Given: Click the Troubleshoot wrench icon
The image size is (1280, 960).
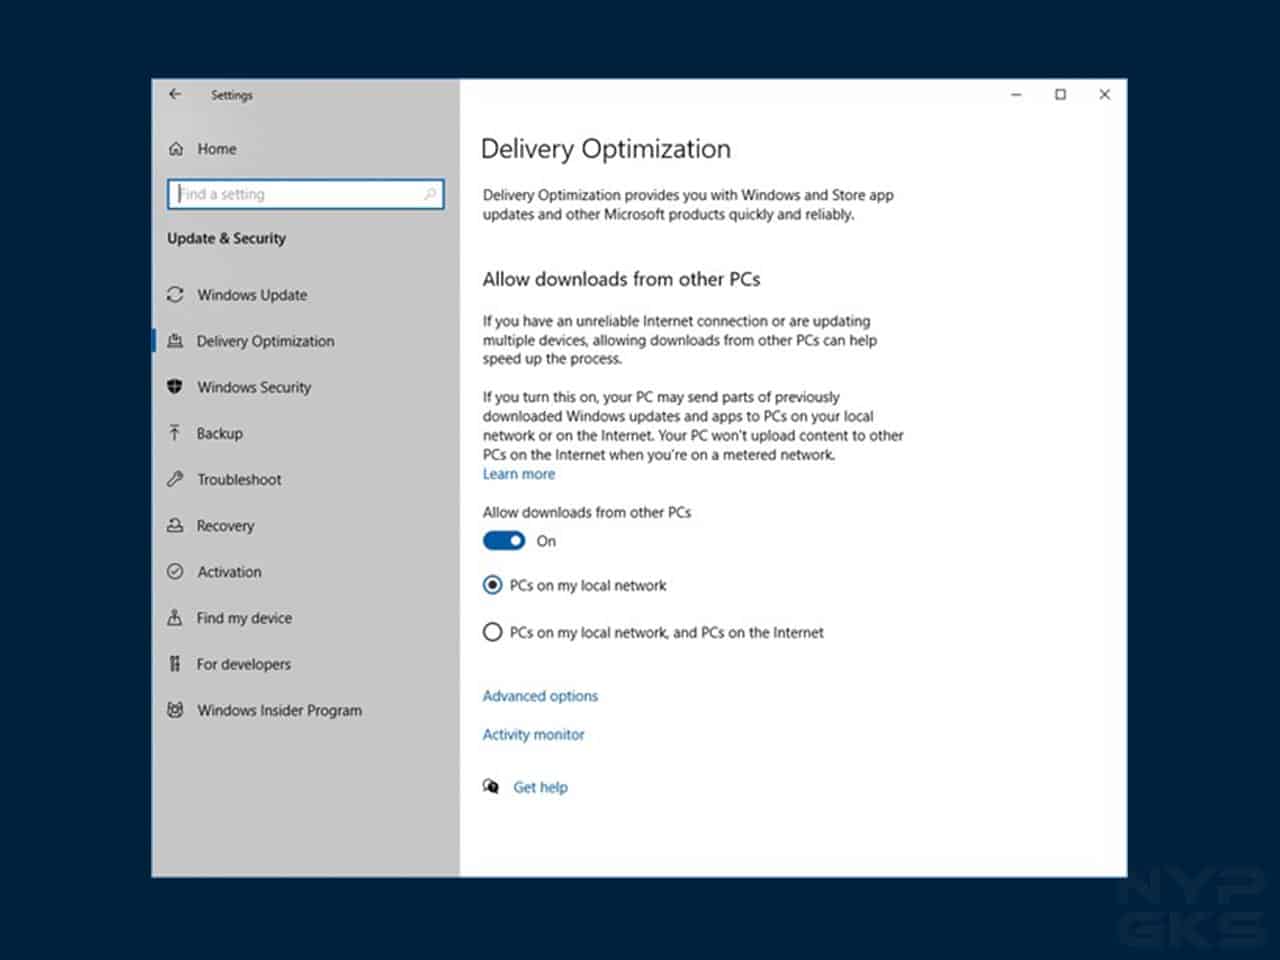Looking at the screenshot, I should coord(175,479).
